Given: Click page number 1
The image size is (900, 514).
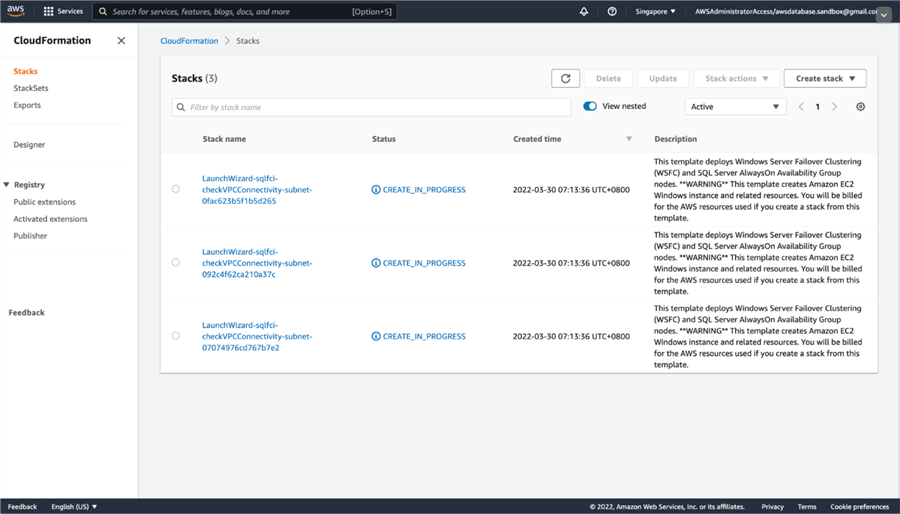Looking at the screenshot, I should click(817, 107).
